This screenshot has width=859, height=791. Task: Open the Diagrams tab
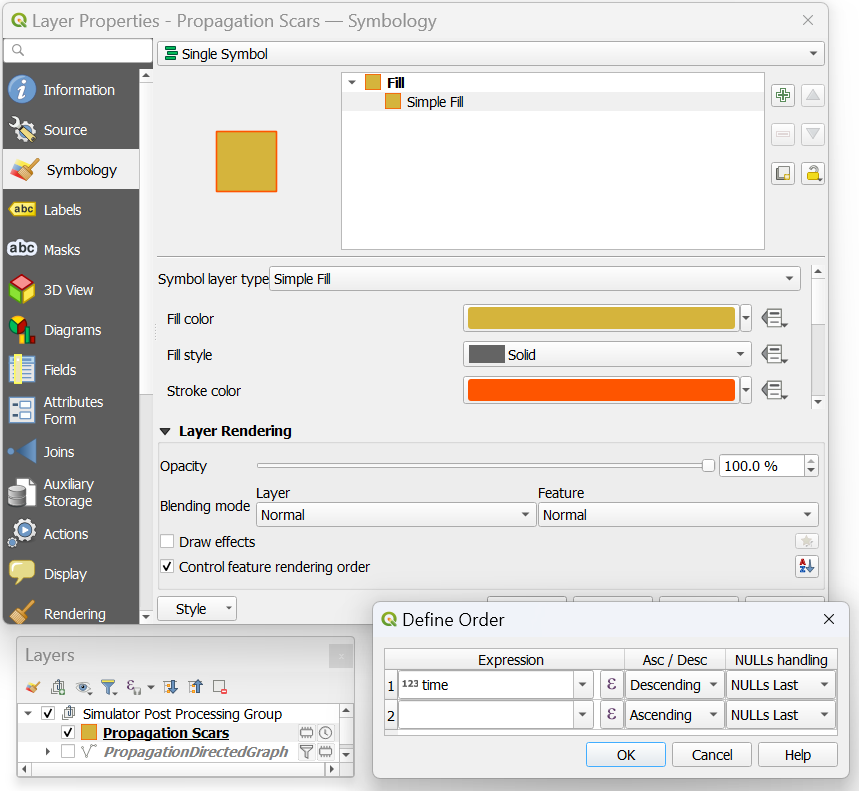(71, 330)
